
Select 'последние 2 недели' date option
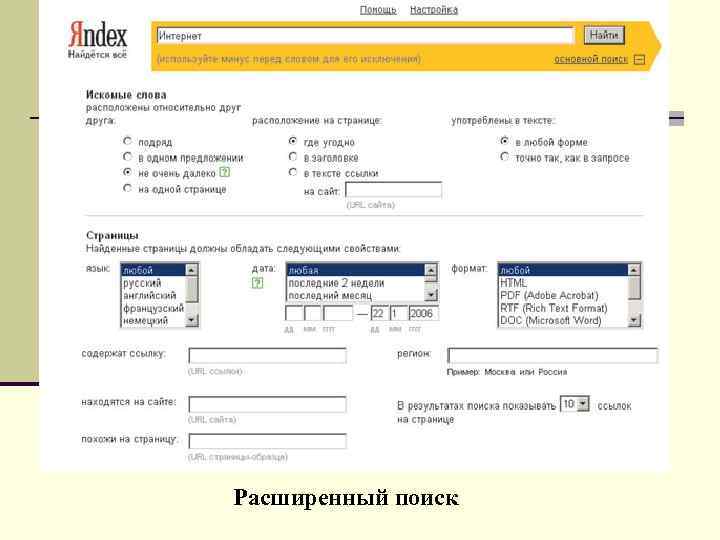click(355, 283)
